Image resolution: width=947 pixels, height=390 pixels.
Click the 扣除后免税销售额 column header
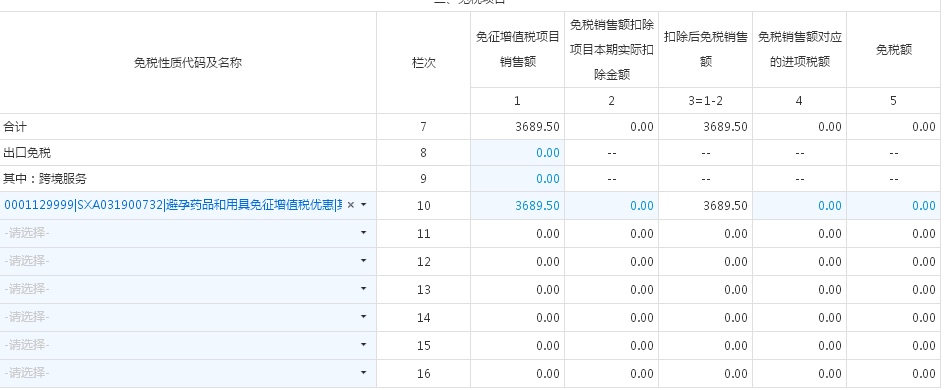tap(705, 50)
